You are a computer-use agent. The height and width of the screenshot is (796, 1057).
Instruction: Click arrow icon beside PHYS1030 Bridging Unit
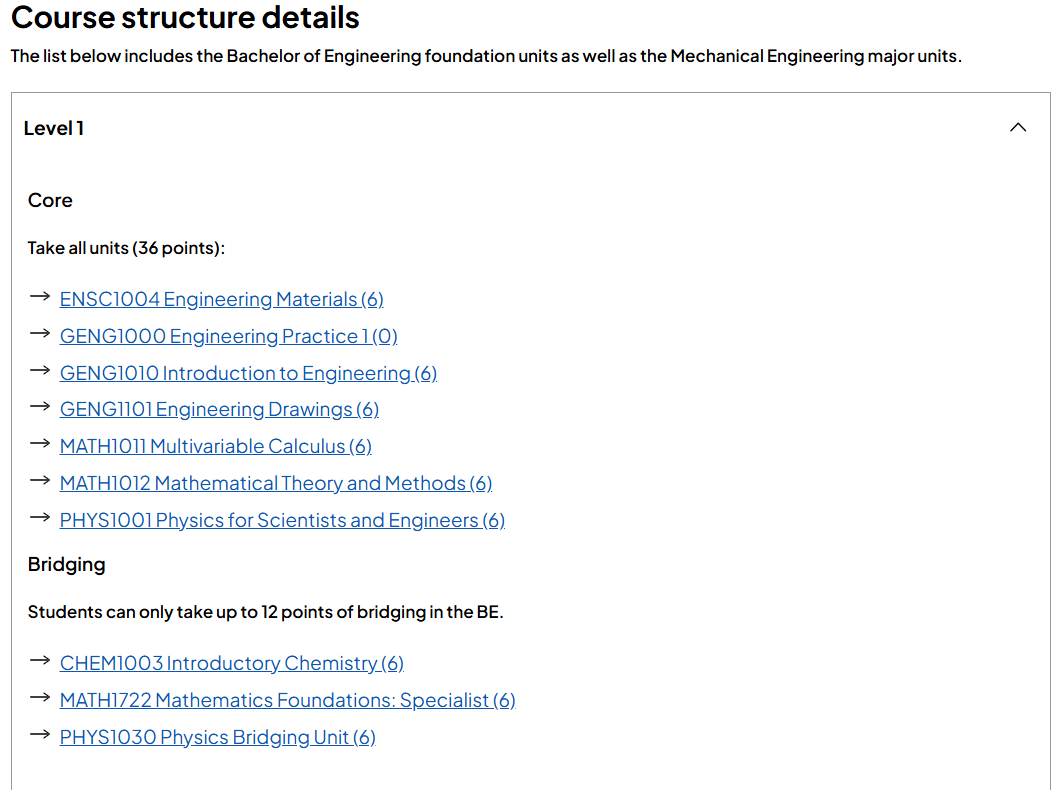(x=40, y=735)
